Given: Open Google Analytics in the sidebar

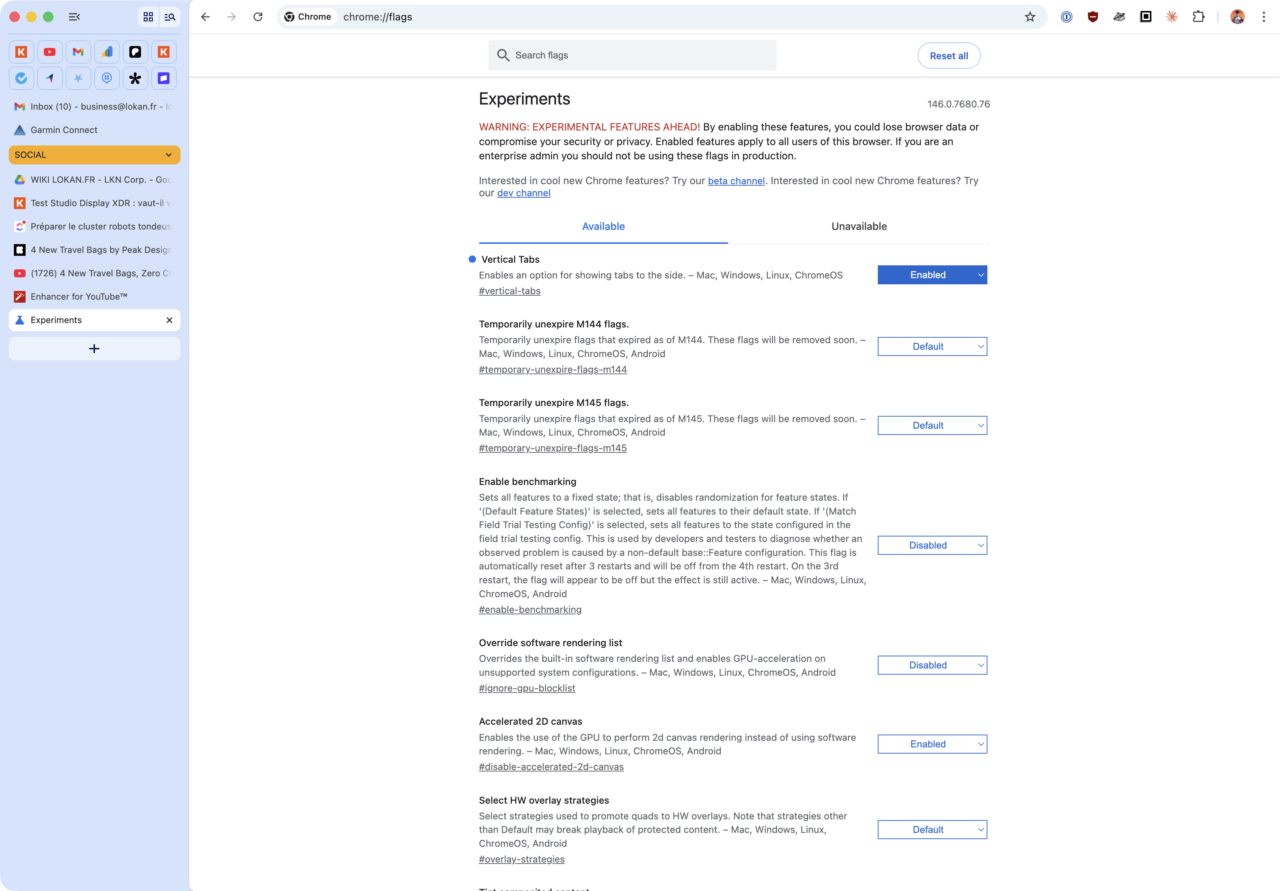Looking at the screenshot, I should click(x=106, y=52).
